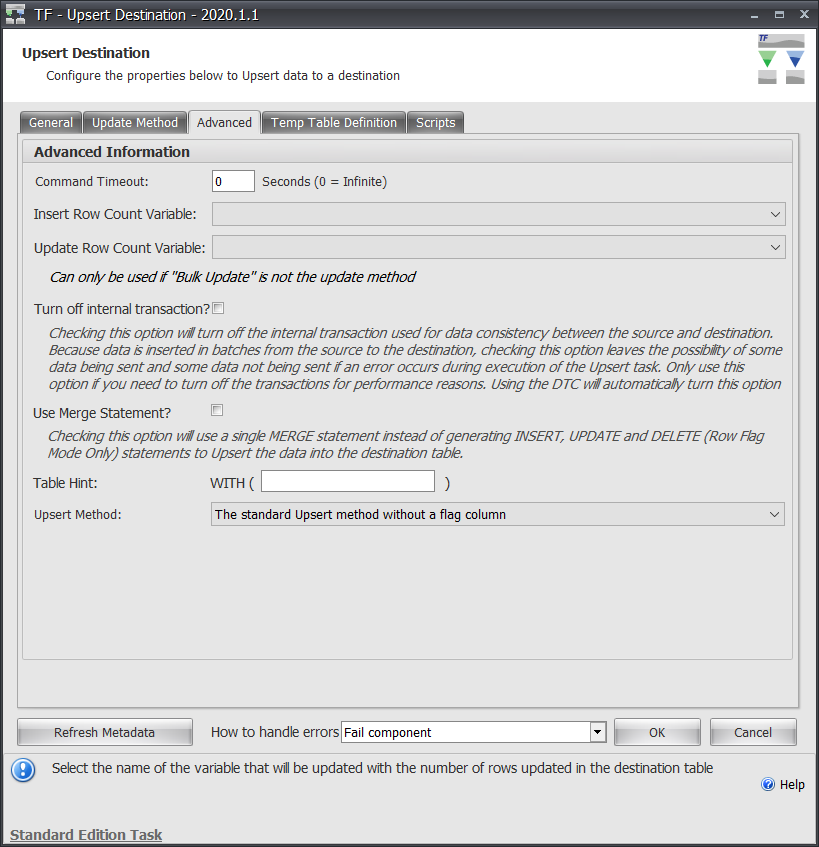Screen dimensions: 819x847
Task: Switch to the General tab
Action: tap(50, 122)
